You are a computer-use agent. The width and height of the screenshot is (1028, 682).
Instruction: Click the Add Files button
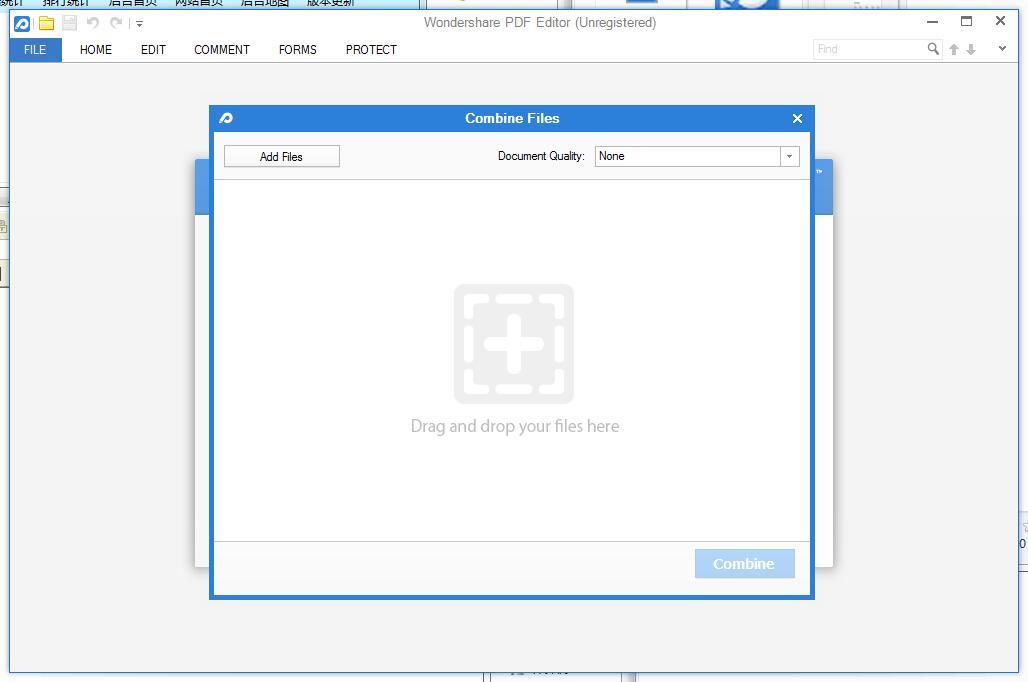tap(282, 156)
